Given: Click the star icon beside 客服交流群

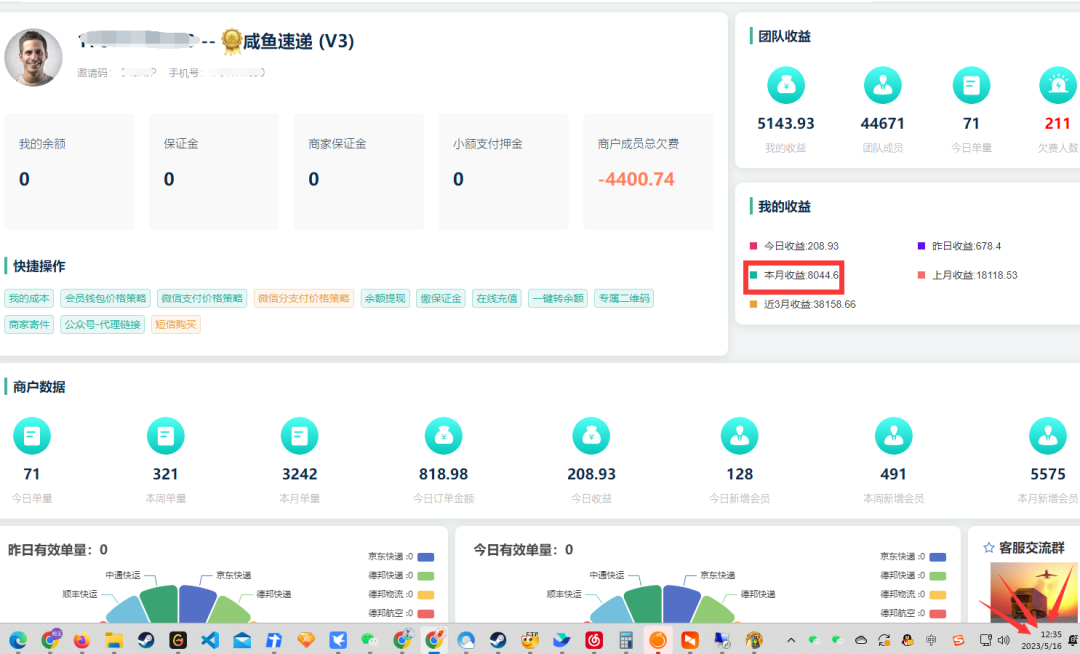Looking at the screenshot, I should (x=988, y=545).
